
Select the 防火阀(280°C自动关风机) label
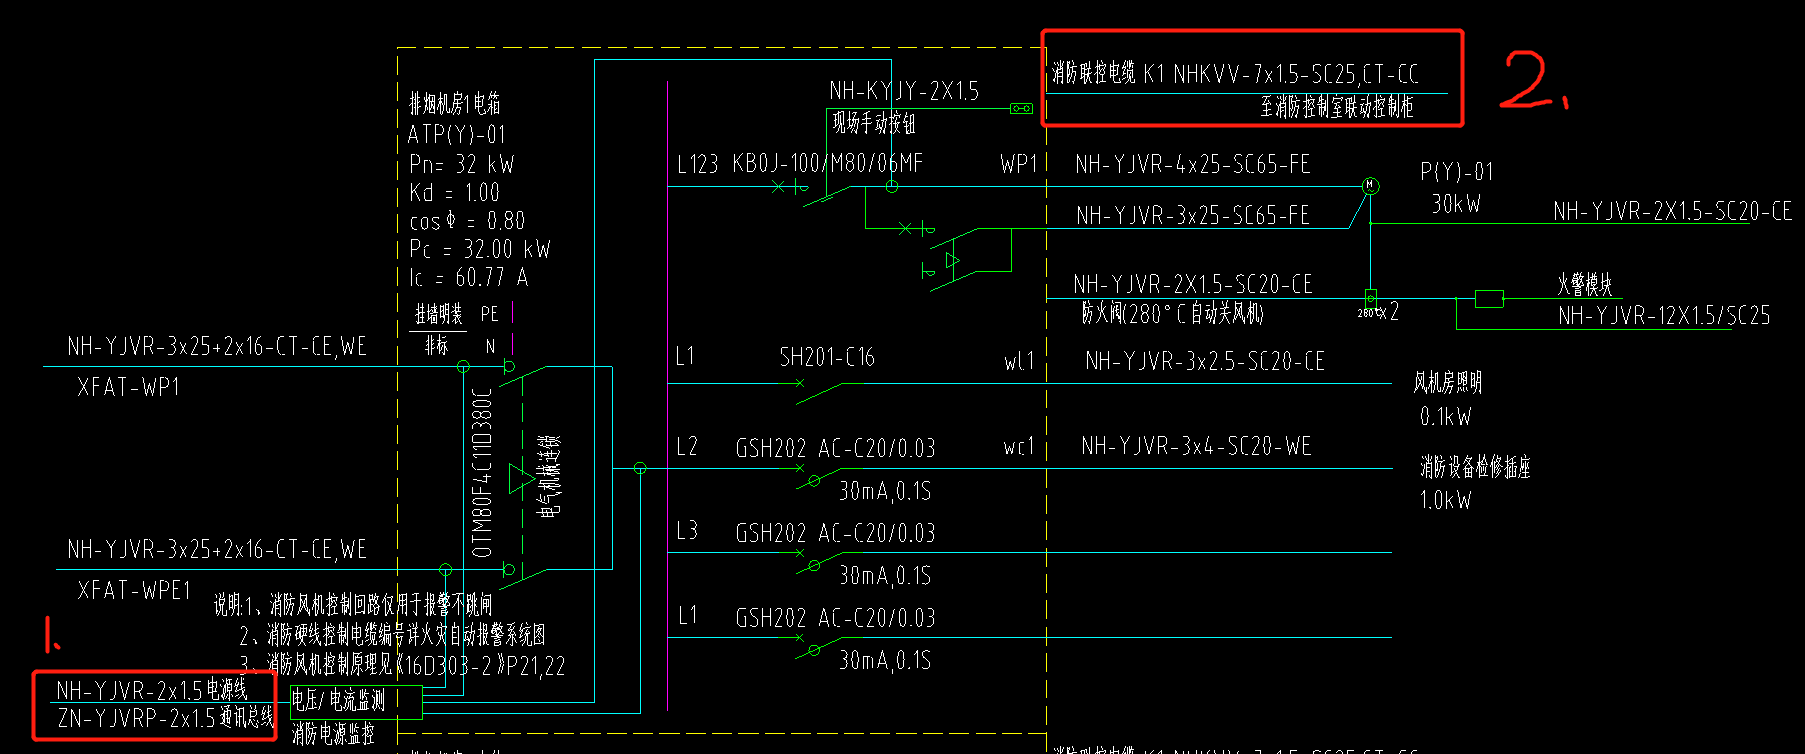pyautogui.click(x=1172, y=313)
